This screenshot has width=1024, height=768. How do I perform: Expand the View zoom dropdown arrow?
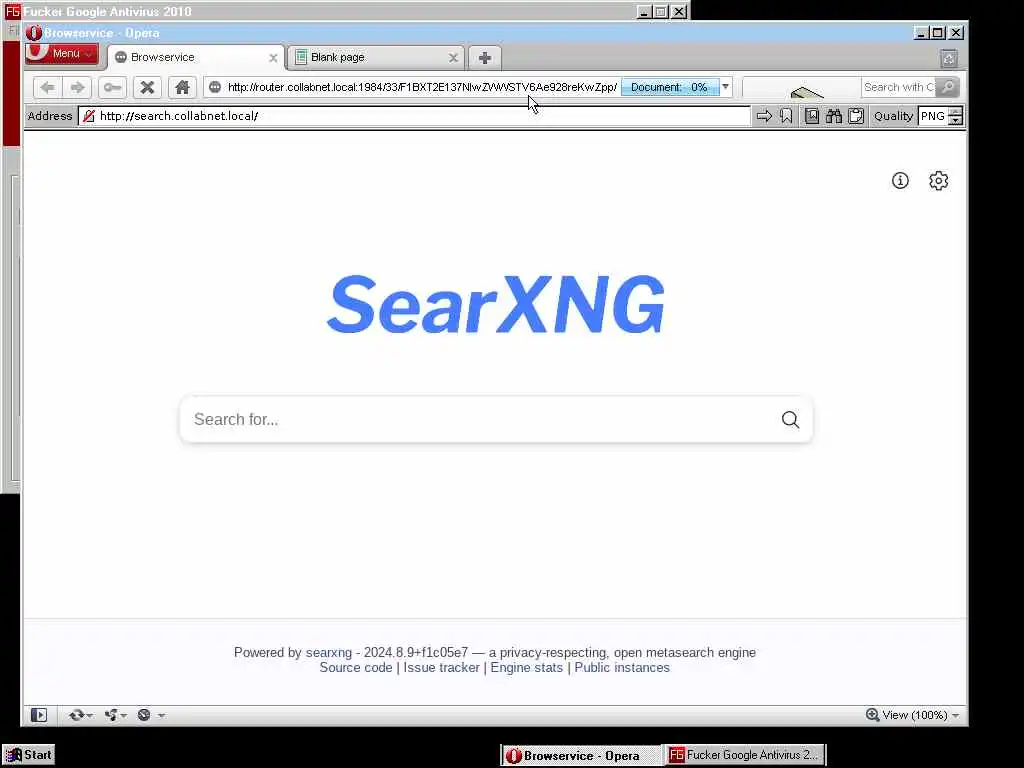pos(955,716)
